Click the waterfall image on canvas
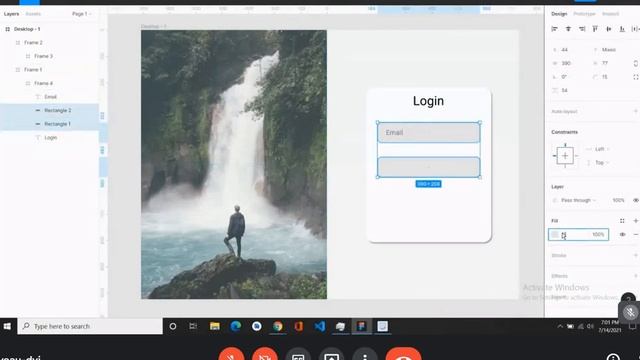 [234, 164]
